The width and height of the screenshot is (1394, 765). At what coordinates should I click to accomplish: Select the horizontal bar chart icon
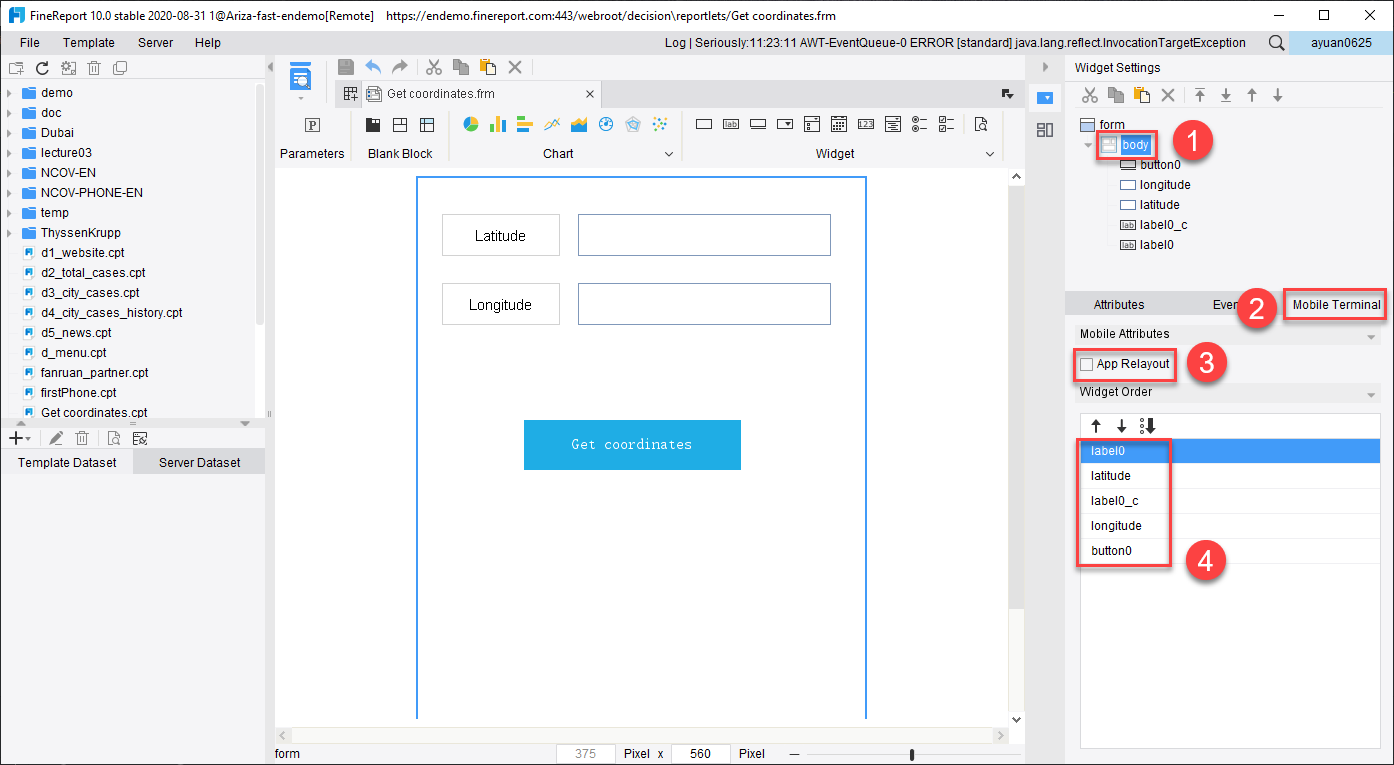click(525, 124)
